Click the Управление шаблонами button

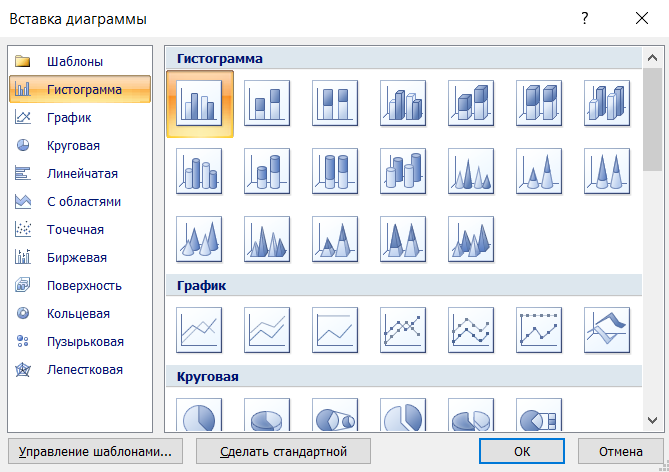(95, 451)
